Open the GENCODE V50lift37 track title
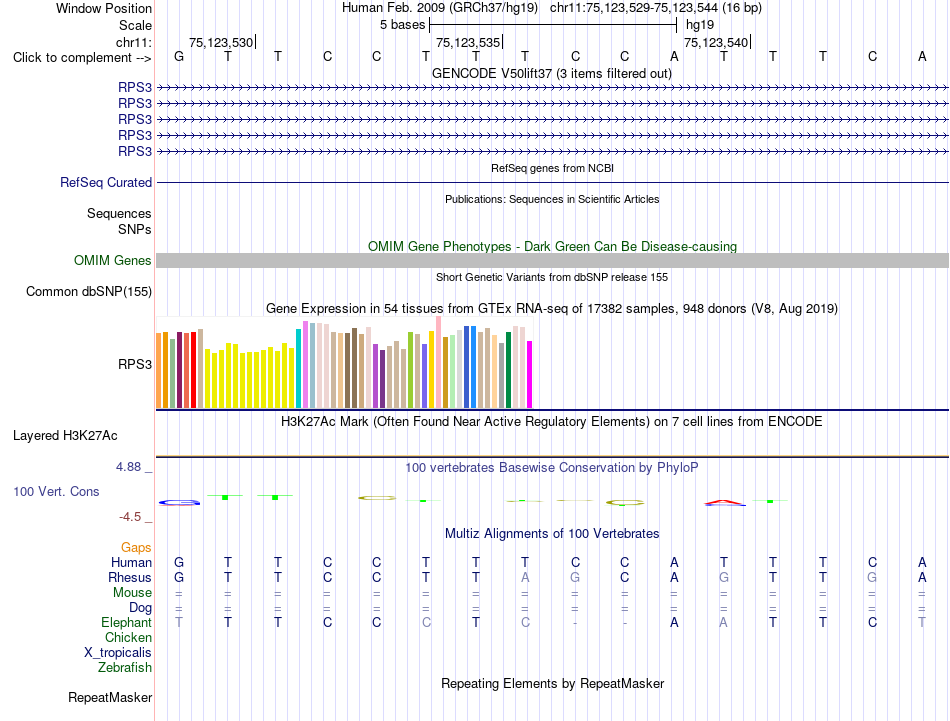 pyautogui.click(x=552, y=73)
